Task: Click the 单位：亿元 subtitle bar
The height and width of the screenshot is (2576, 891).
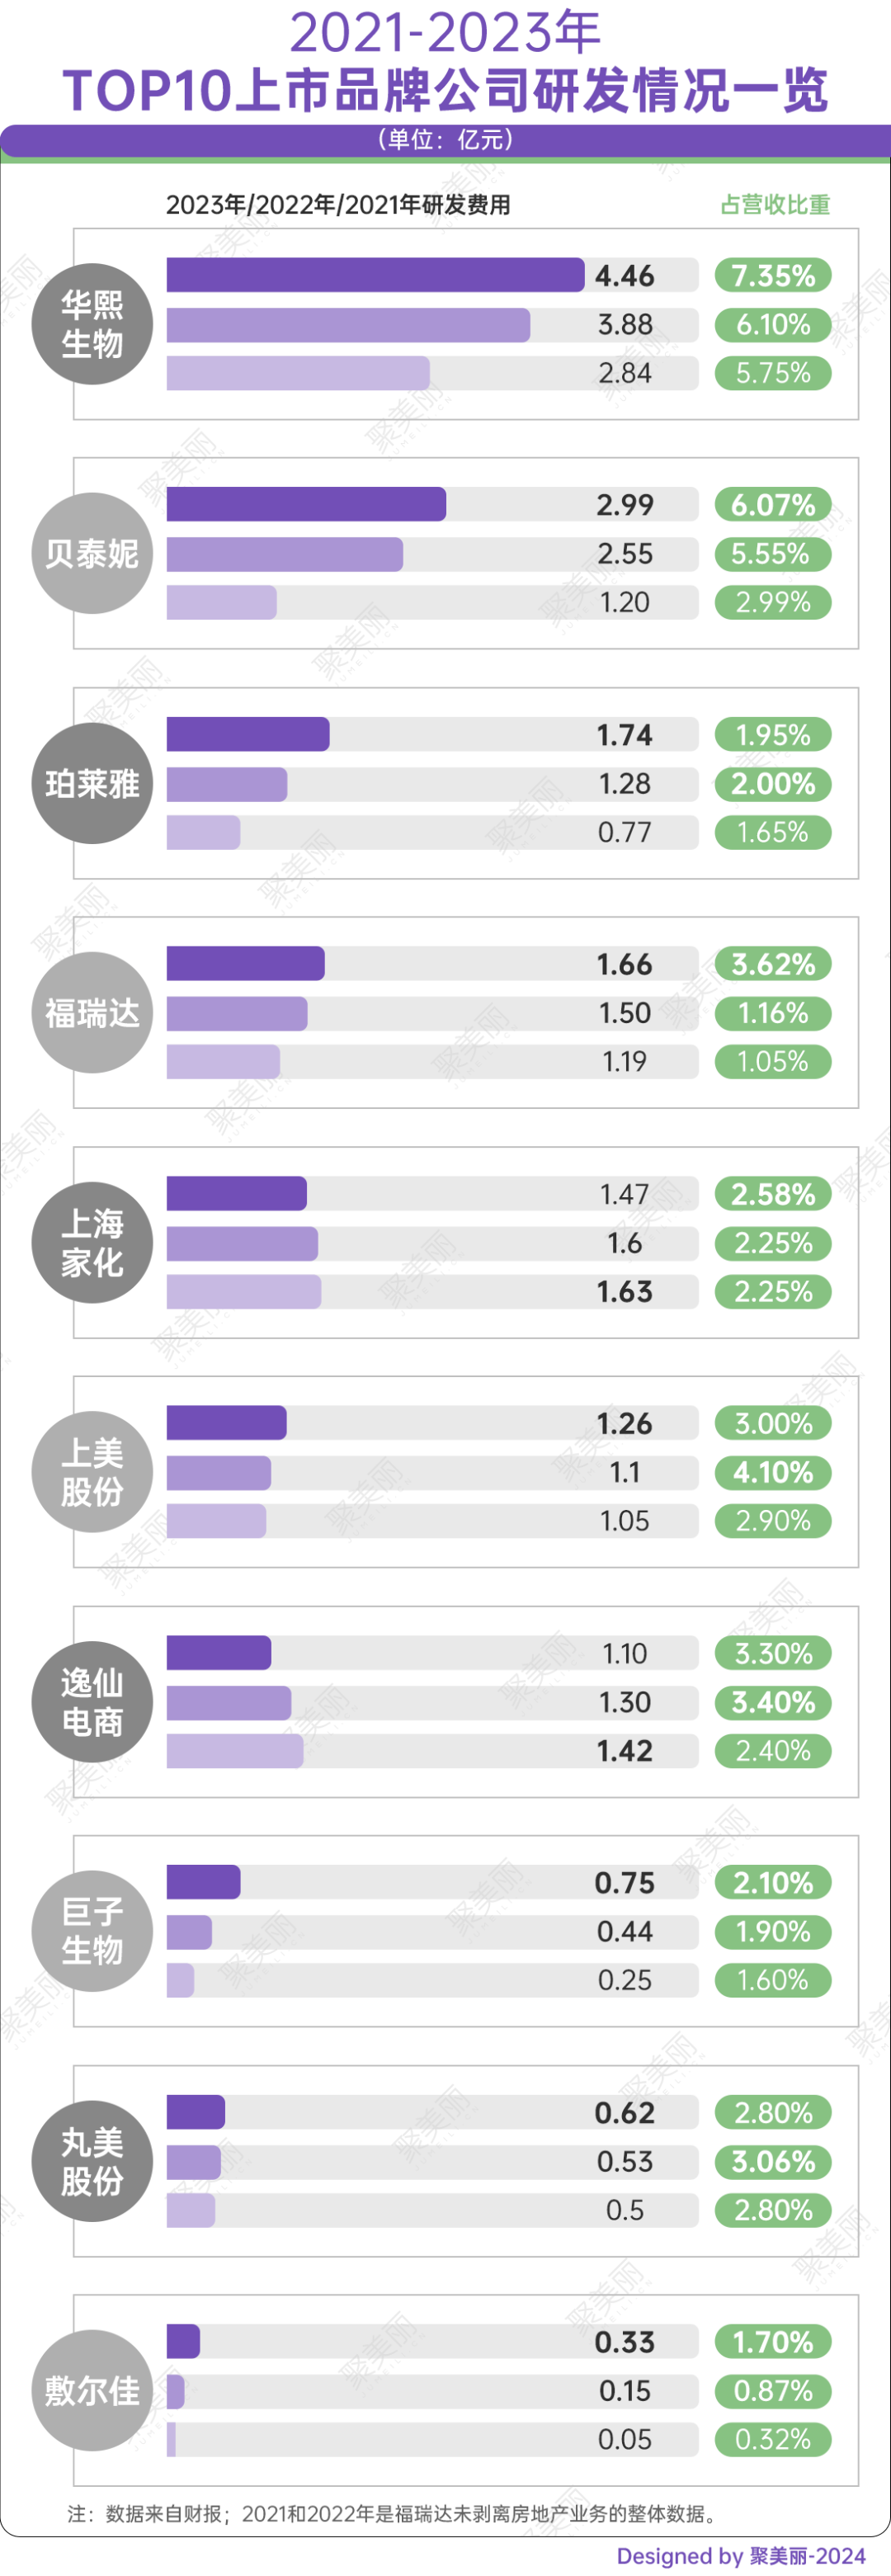Action: click(445, 139)
